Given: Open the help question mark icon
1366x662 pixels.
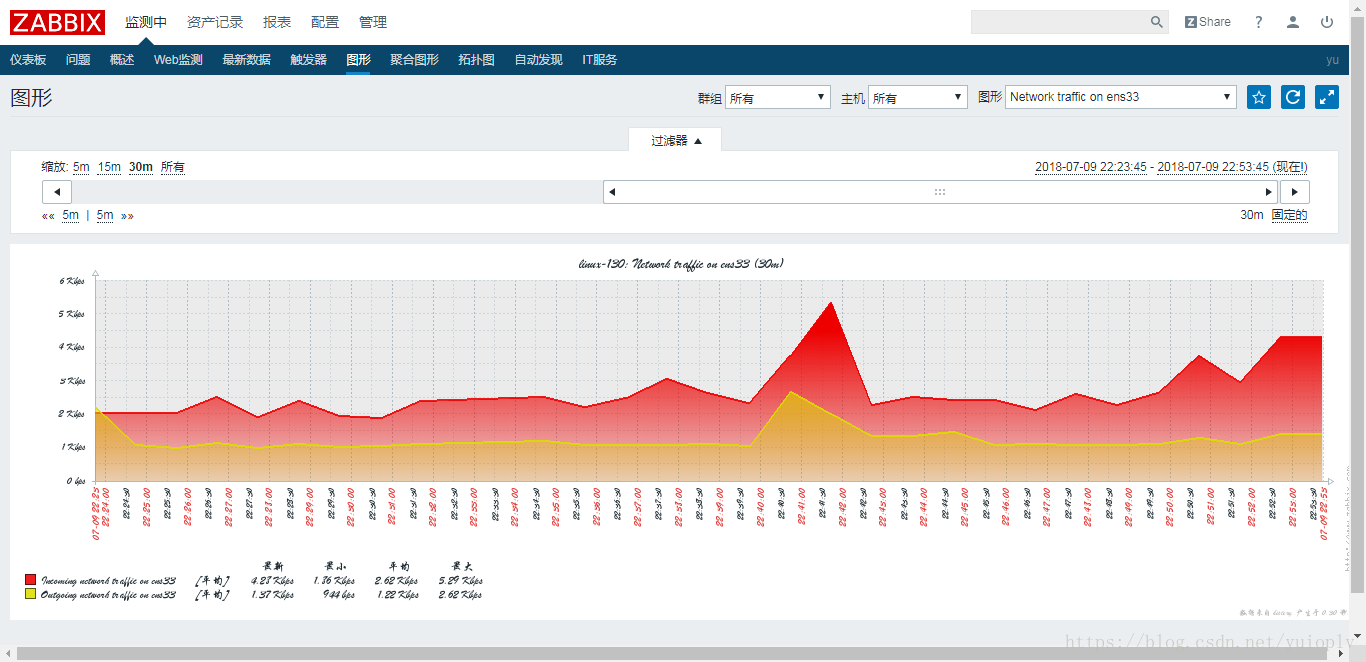Looking at the screenshot, I should (x=1259, y=22).
